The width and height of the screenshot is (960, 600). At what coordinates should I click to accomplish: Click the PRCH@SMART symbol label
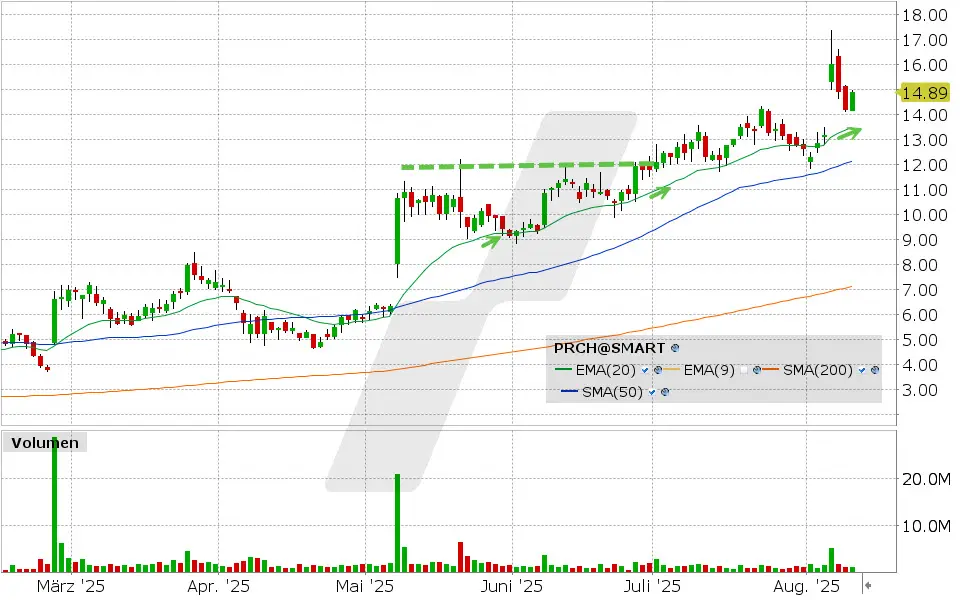coord(609,348)
